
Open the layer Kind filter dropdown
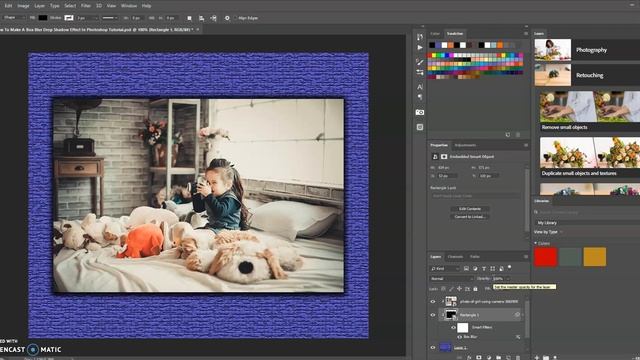[445, 269]
